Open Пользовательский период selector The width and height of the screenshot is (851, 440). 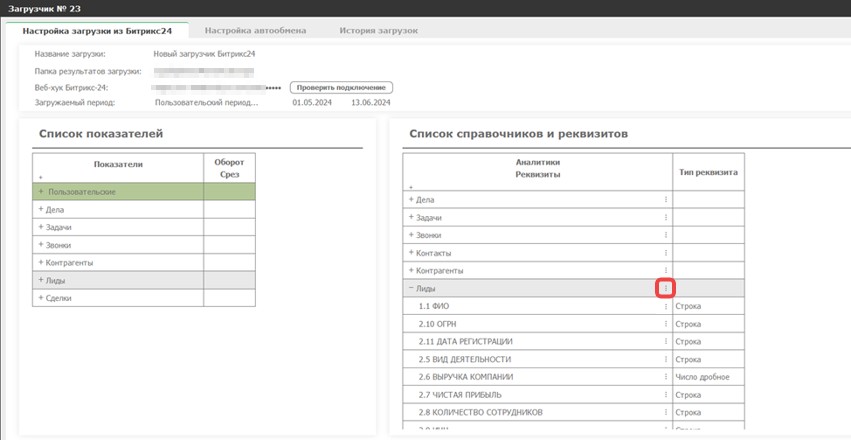(206, 102)
